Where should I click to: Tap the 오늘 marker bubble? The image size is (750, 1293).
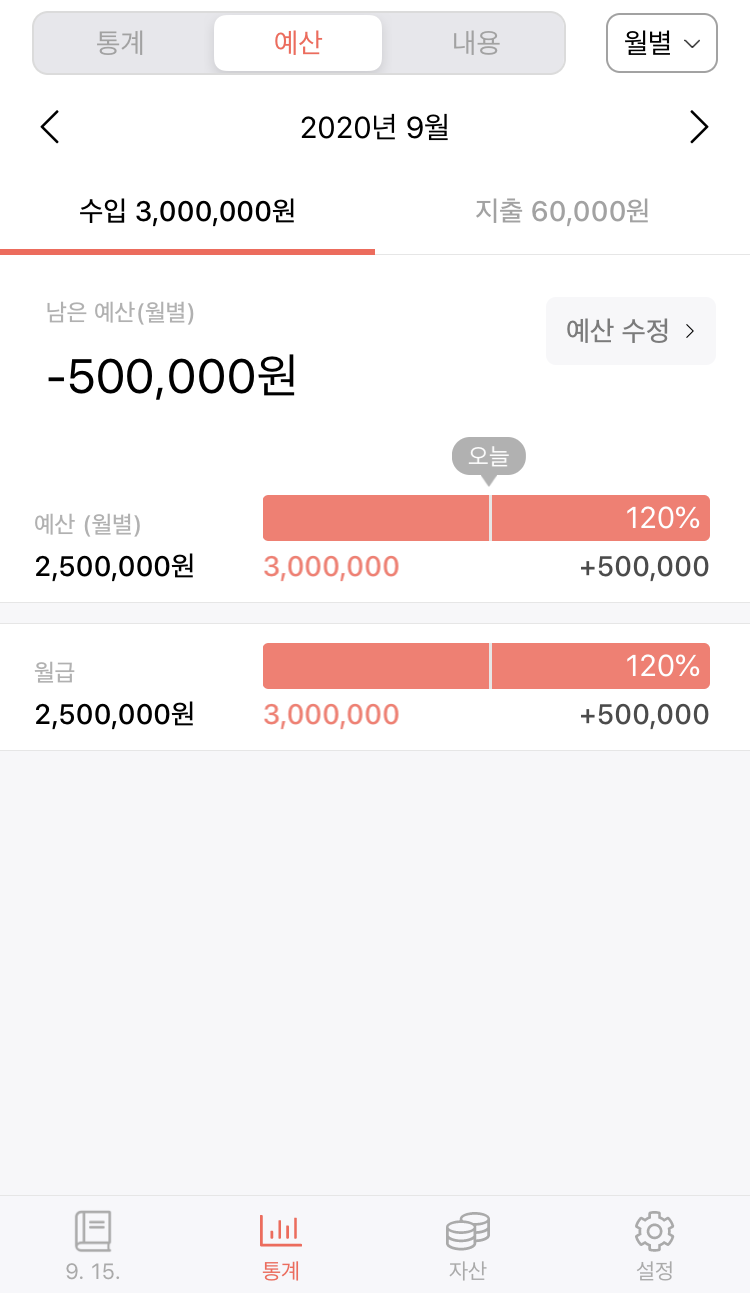click(488, 457)
